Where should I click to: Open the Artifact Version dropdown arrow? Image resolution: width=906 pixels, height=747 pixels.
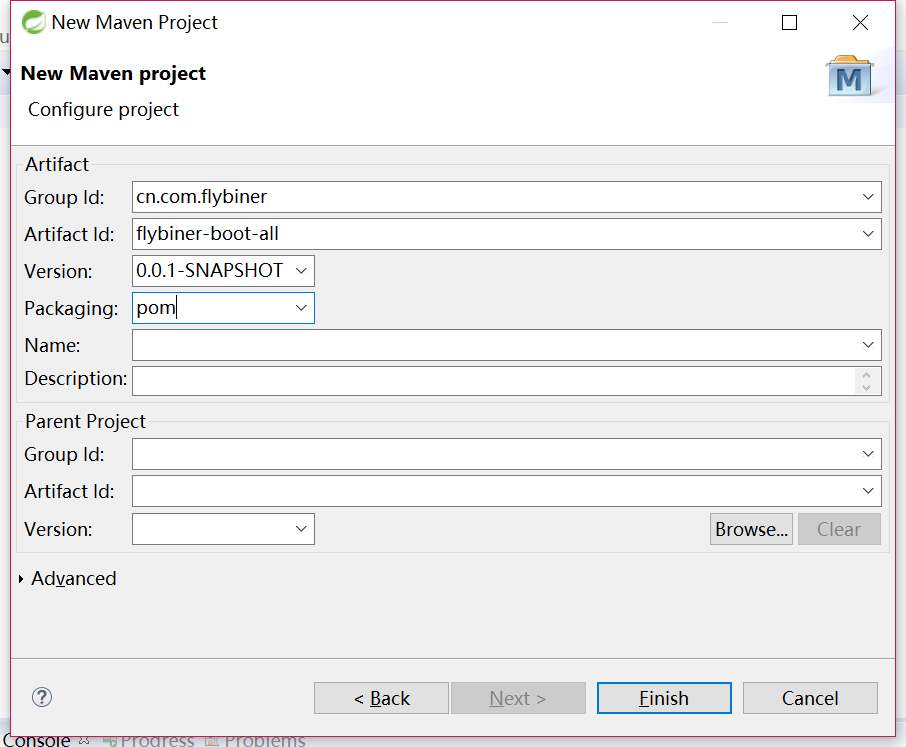pyautogui.click(x=301, y=271)
